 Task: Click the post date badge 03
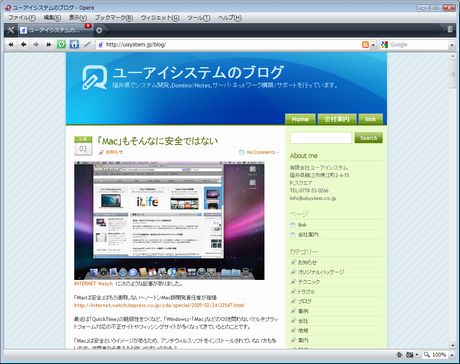tap(83, 146)
